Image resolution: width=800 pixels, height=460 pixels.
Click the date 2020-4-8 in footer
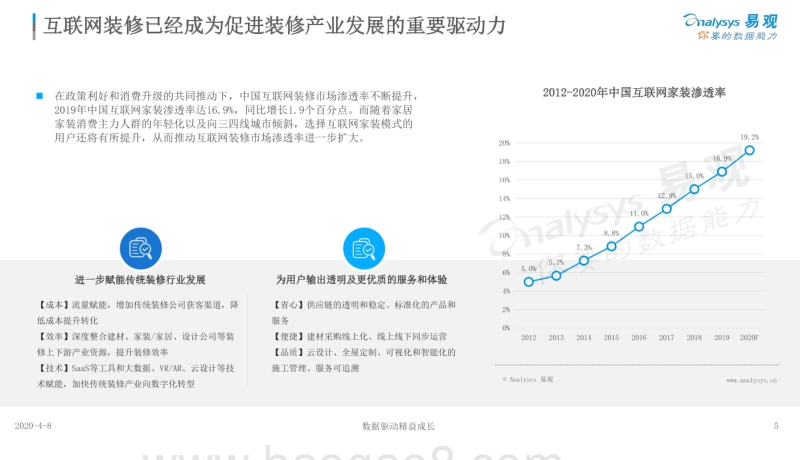pyautogui.click(x=33, y=426)
